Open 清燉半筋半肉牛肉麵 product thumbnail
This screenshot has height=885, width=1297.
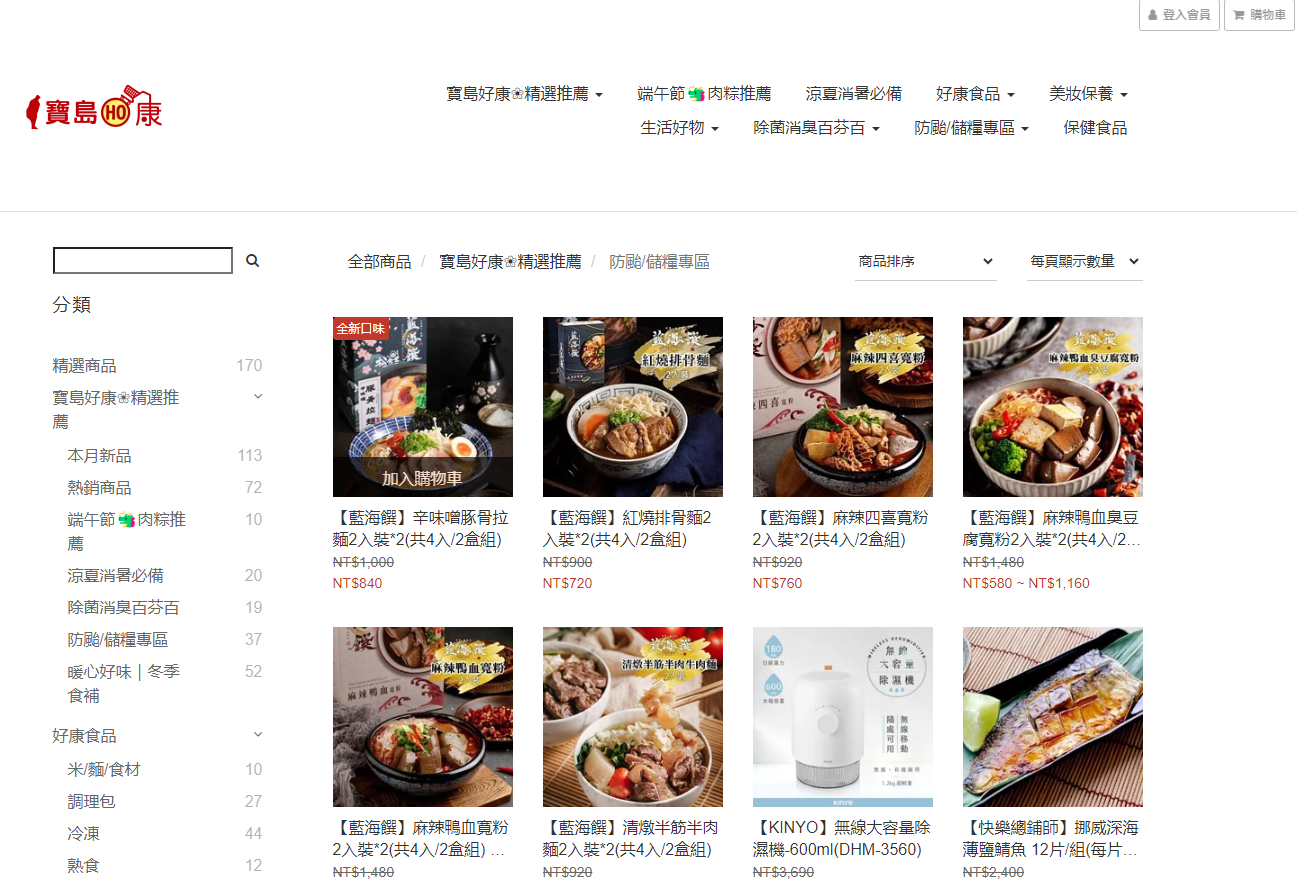click(x=633, y=717)
